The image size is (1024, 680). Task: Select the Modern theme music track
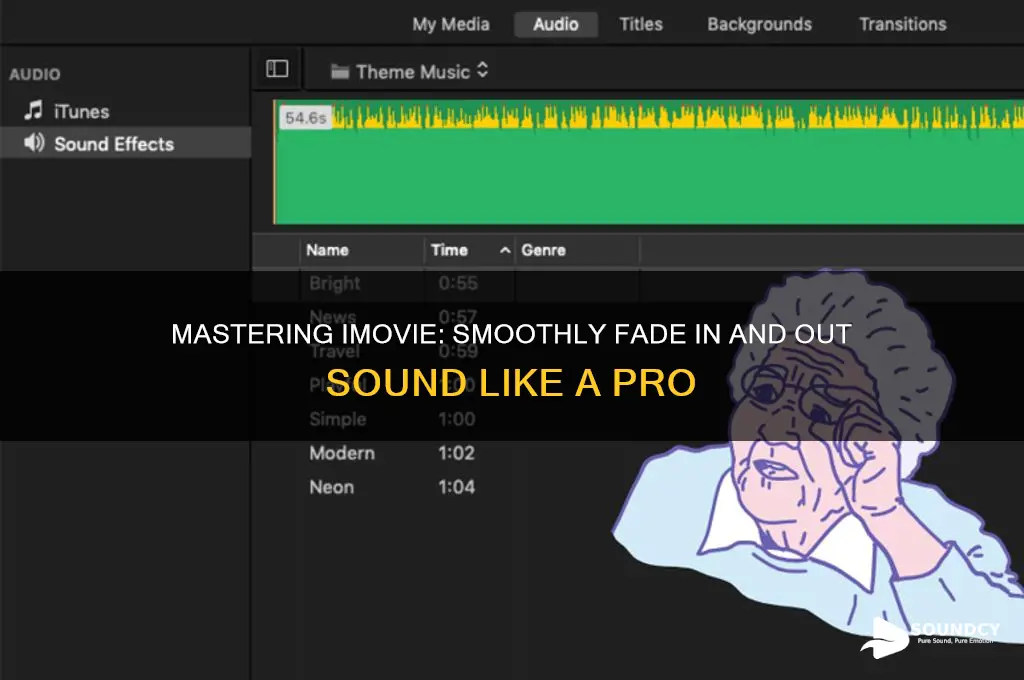[x=342, y=453]
